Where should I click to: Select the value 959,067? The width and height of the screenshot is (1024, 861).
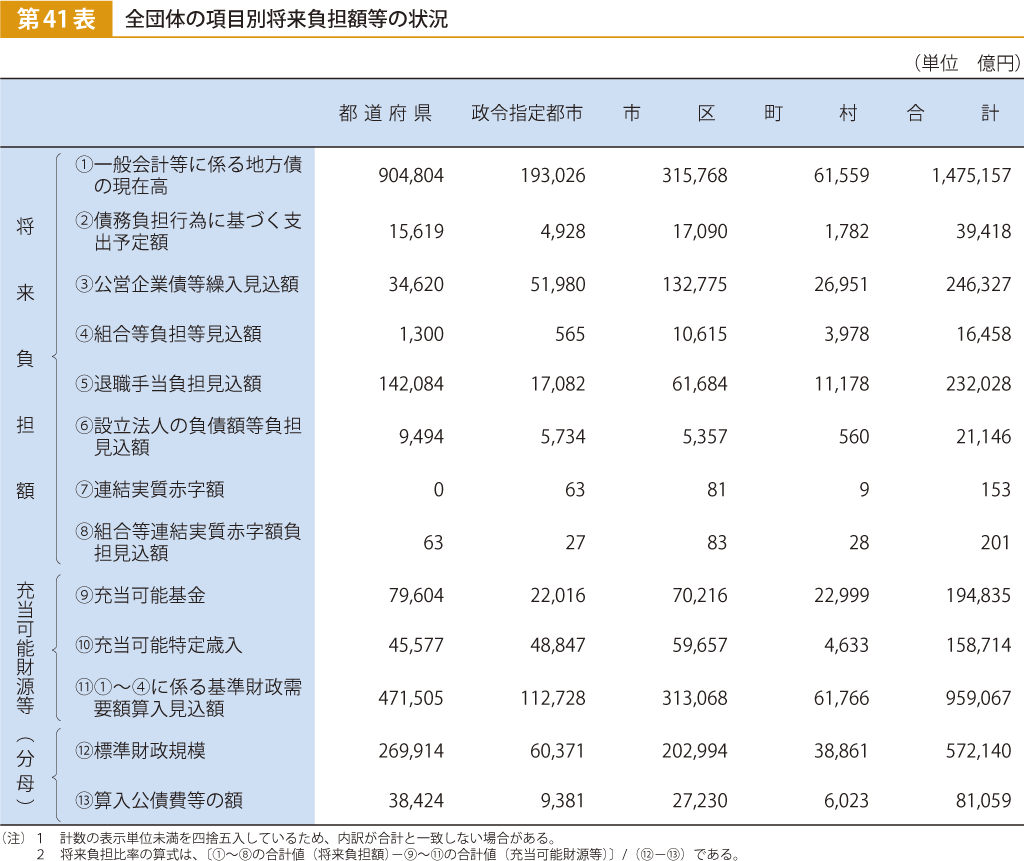[978, 698]
